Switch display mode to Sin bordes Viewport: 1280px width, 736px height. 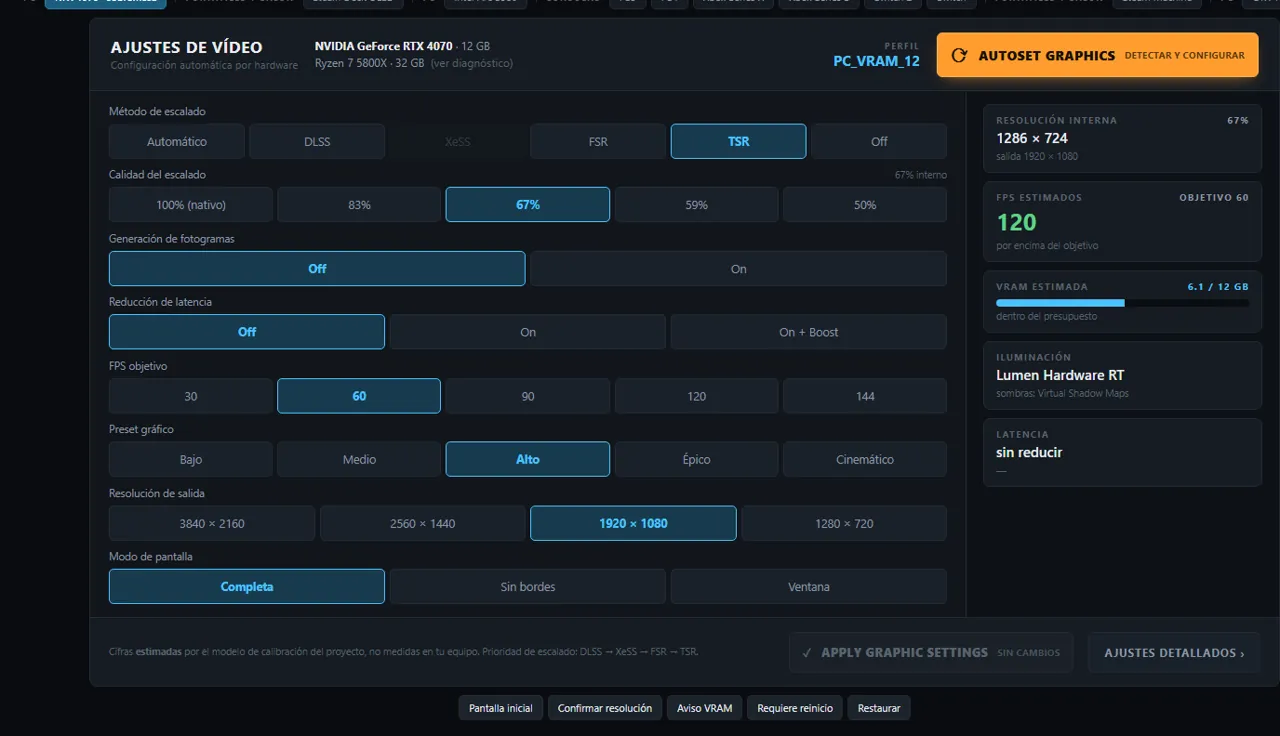(x=528, y=587)
